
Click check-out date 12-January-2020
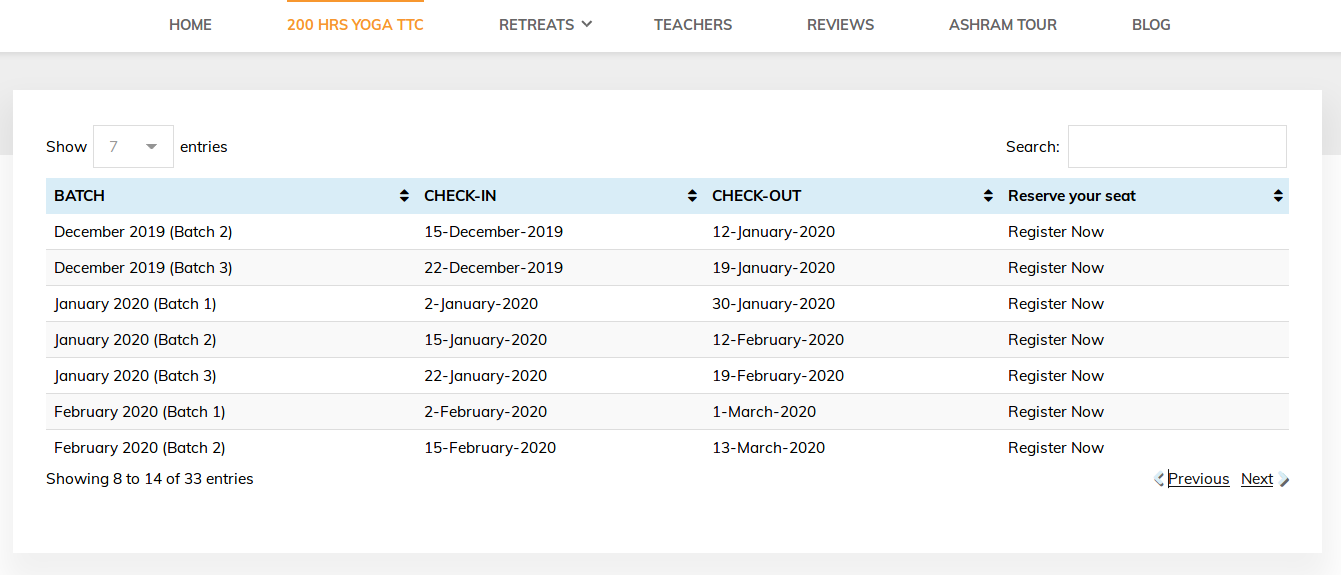[x=773, y=232]
